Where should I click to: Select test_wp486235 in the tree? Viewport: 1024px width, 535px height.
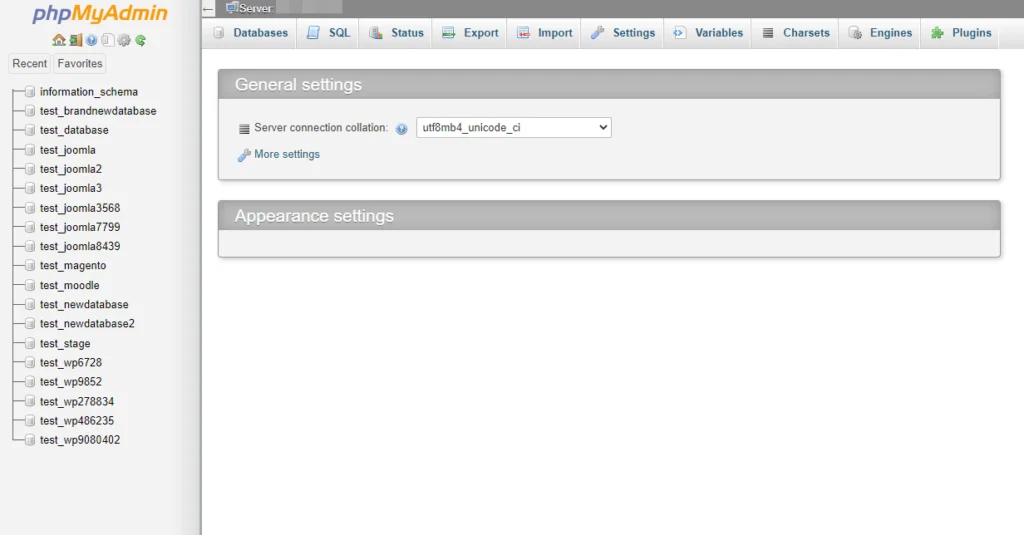click(x=76, y=421)
